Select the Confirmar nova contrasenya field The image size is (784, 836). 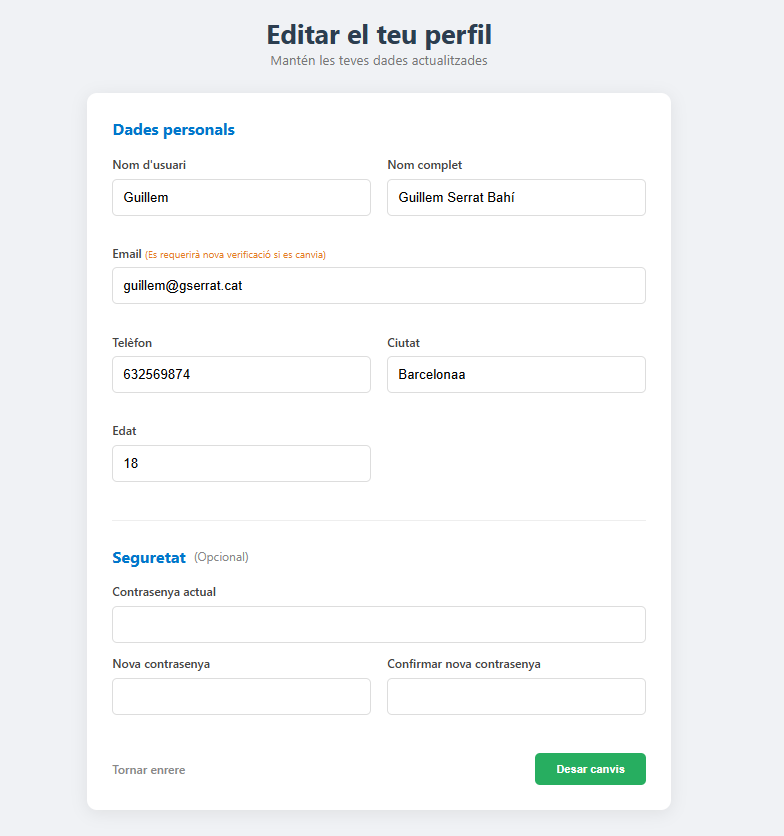[516, 696]
